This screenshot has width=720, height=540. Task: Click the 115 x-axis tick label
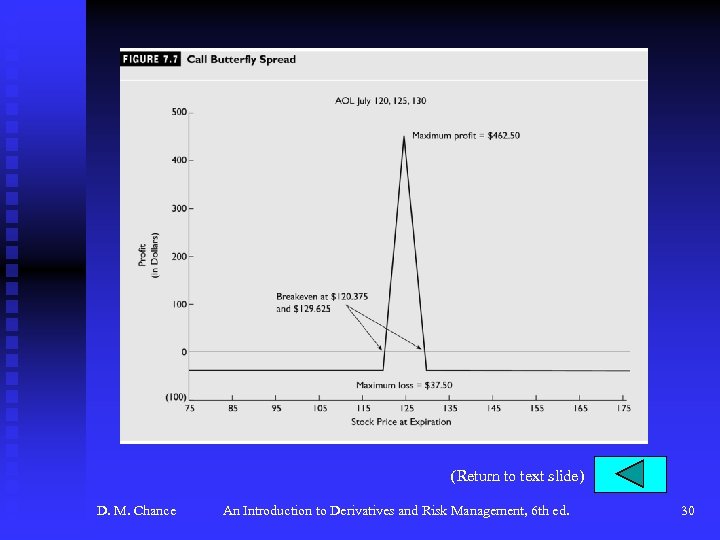[363, 408]
